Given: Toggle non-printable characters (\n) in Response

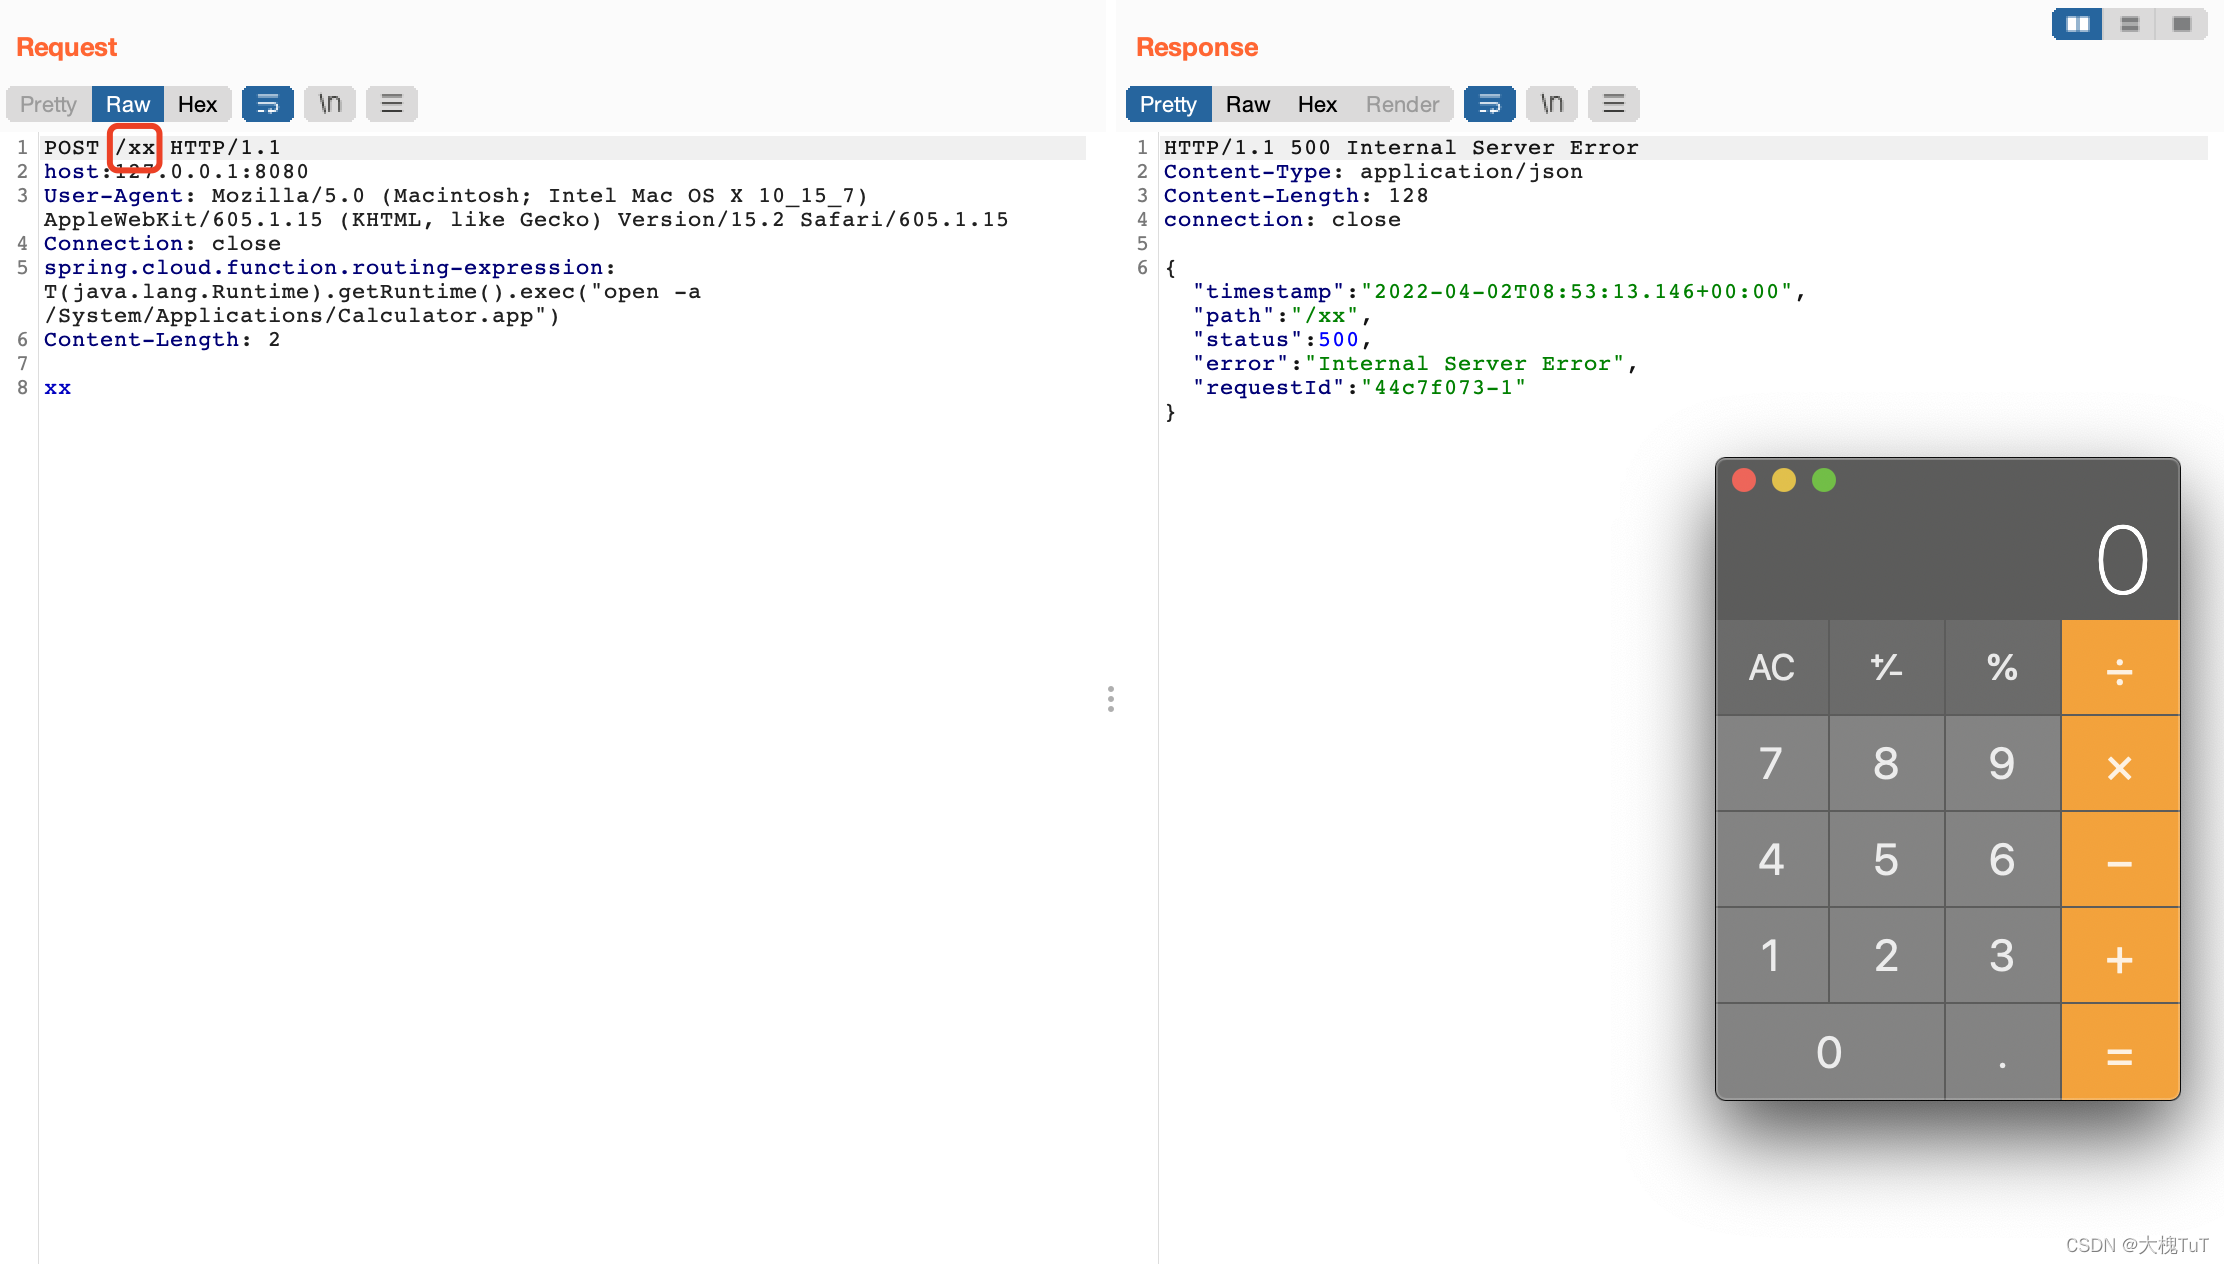Looking at the screenshot, I should (1552, 104).
